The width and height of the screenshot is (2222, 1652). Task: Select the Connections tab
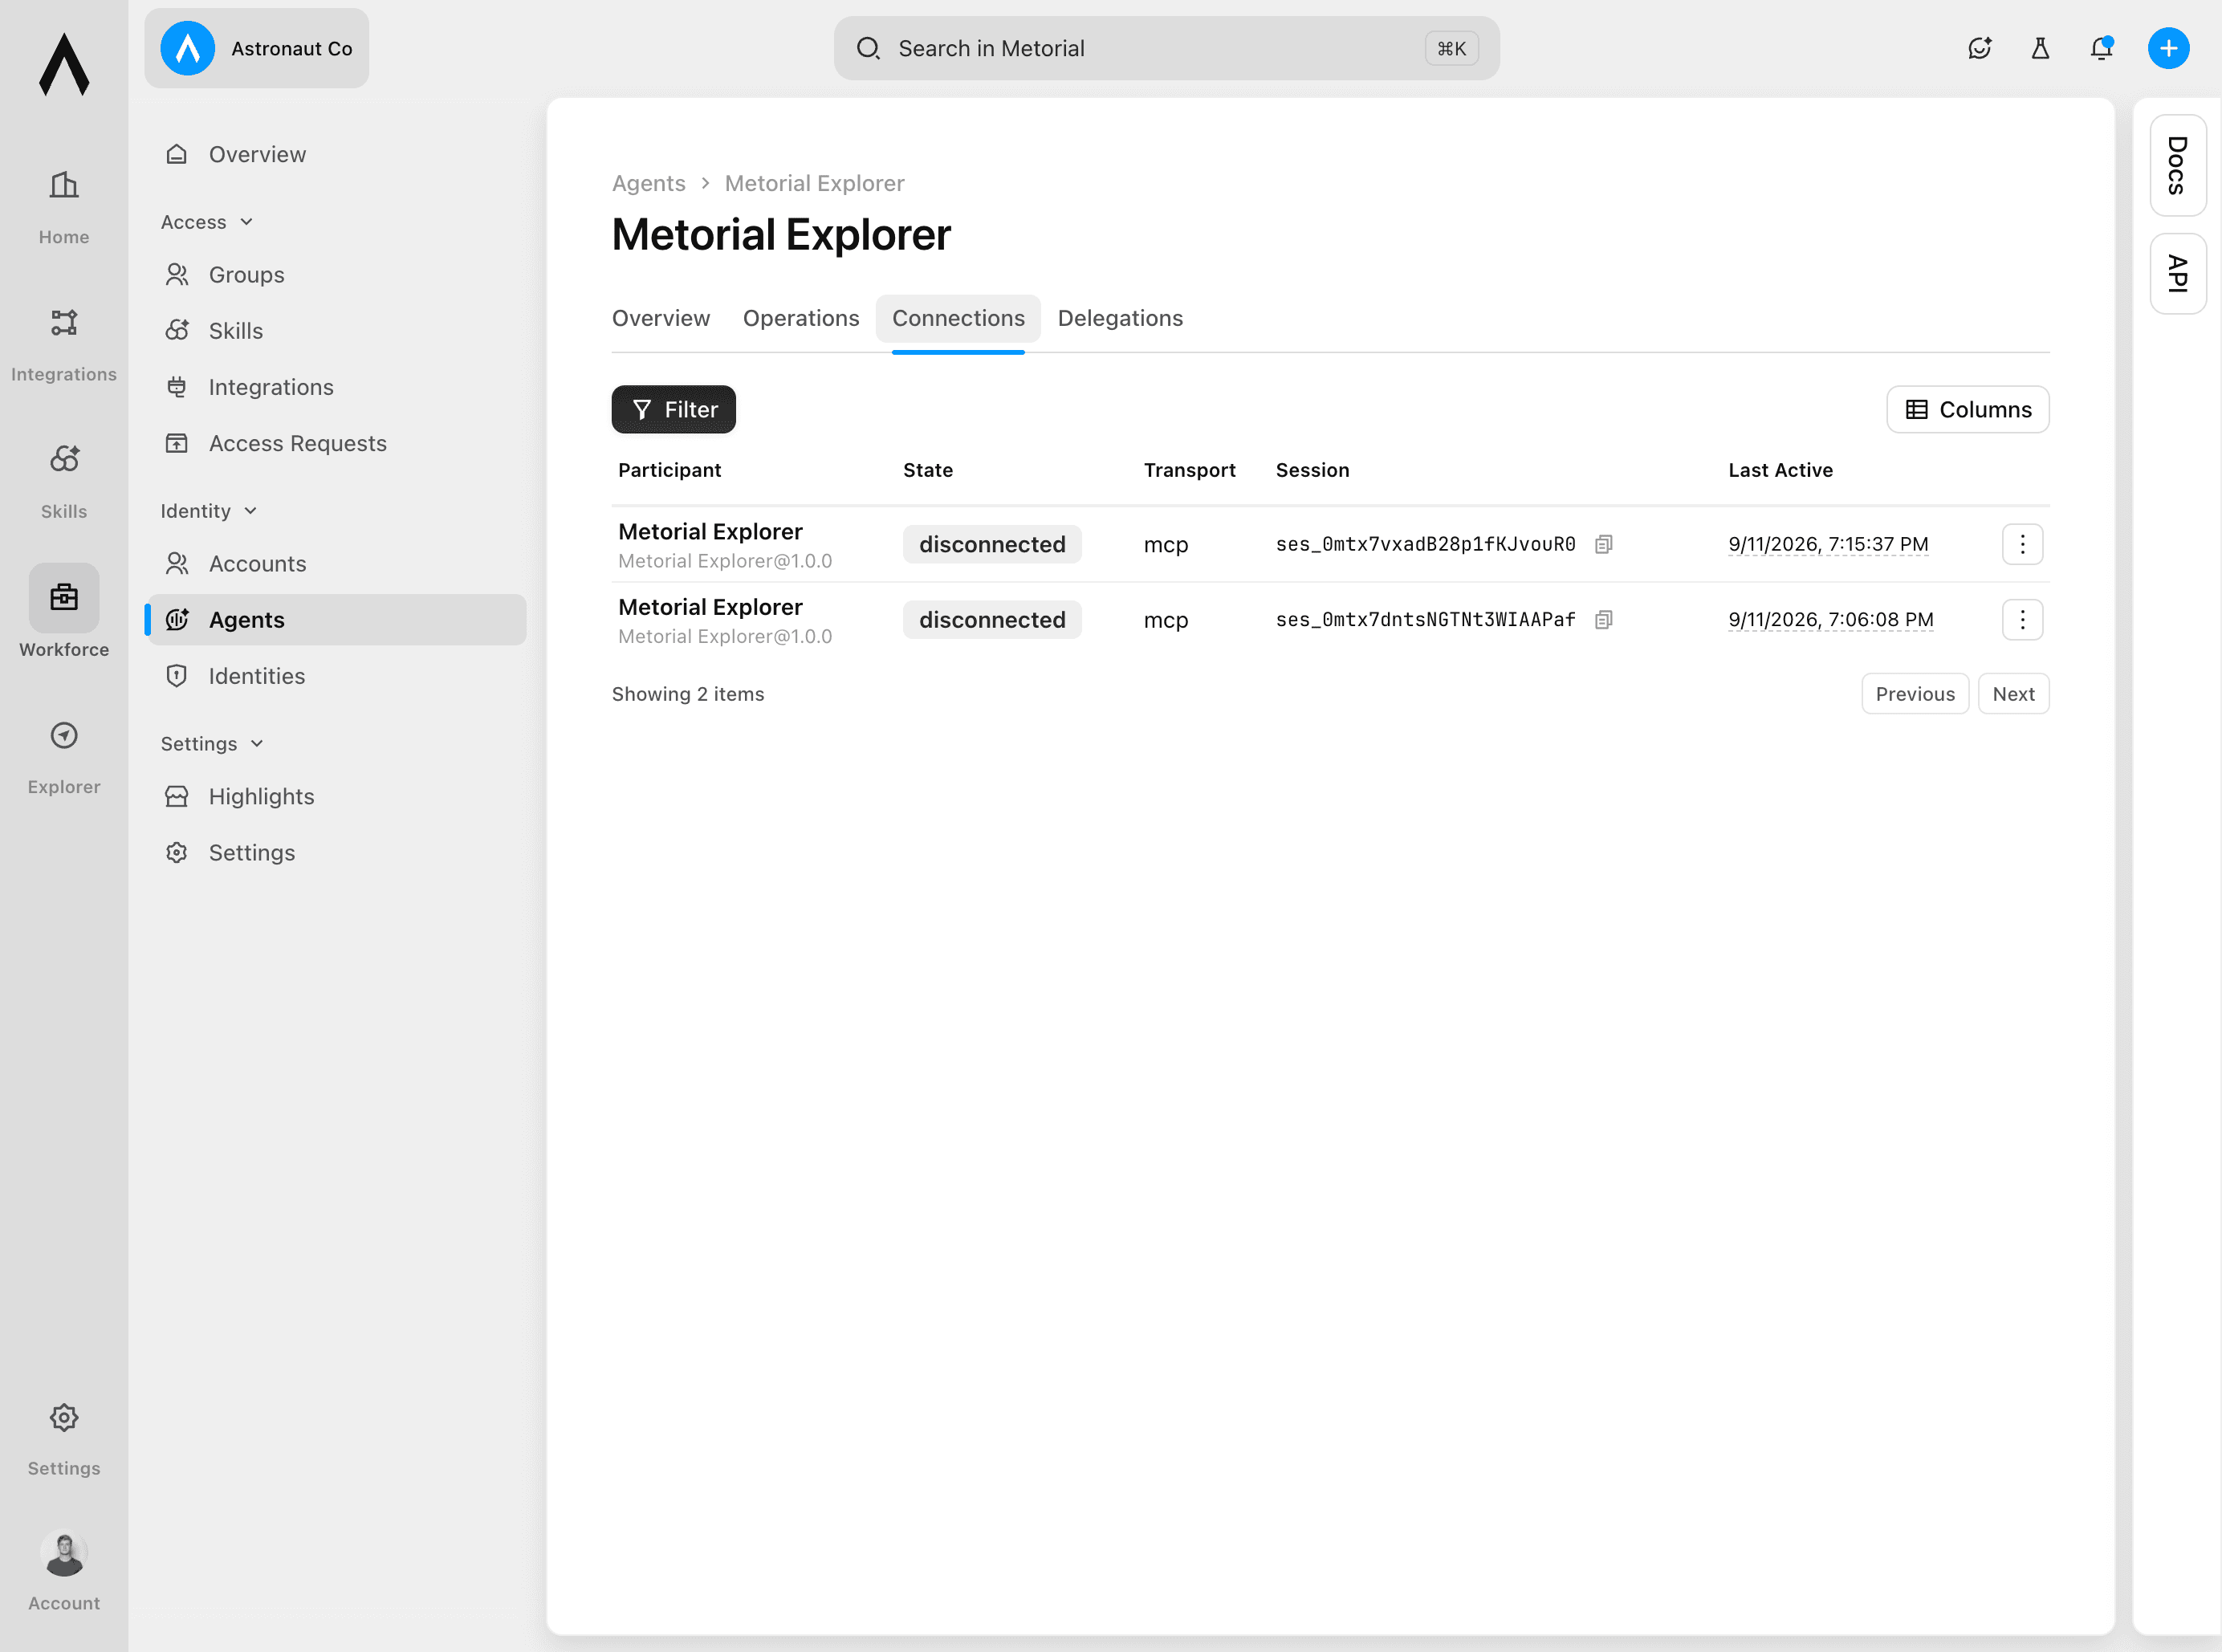coord(958,318)
